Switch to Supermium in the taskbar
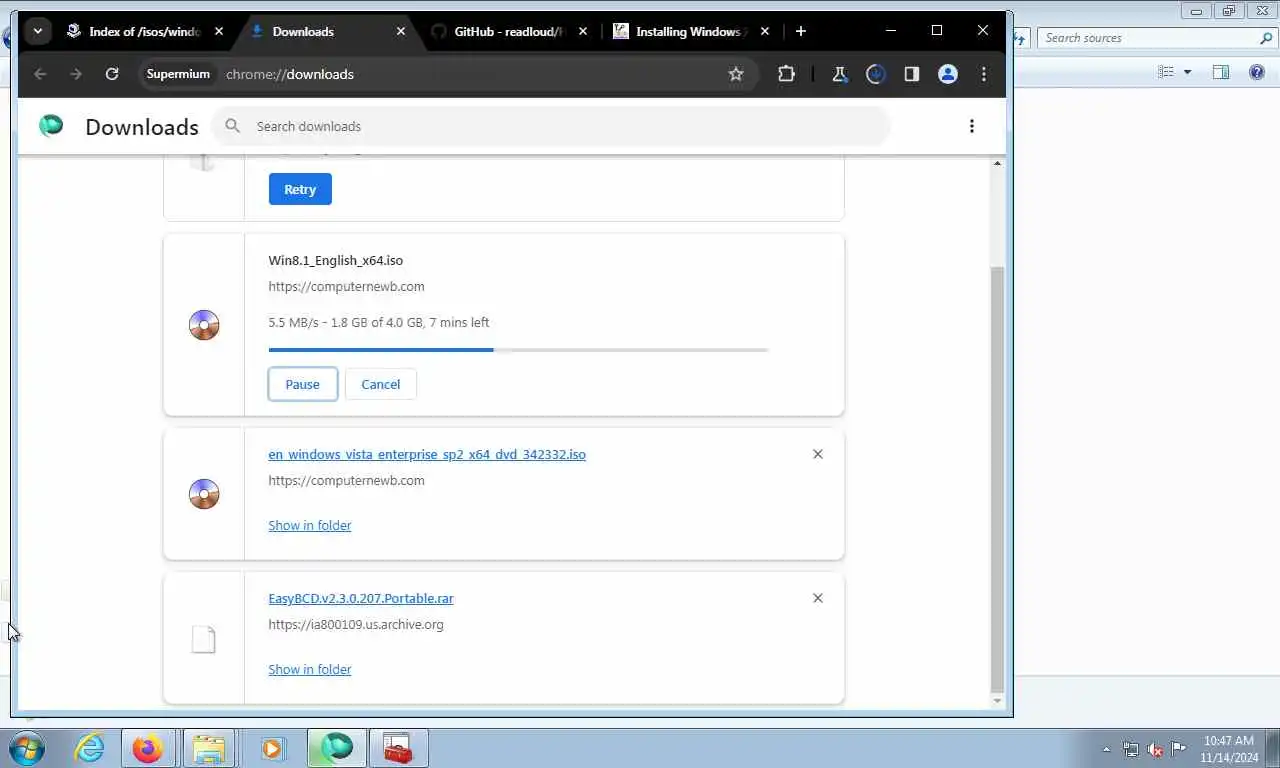Screen dimensions: 1280x768 (x=336, y=748)
